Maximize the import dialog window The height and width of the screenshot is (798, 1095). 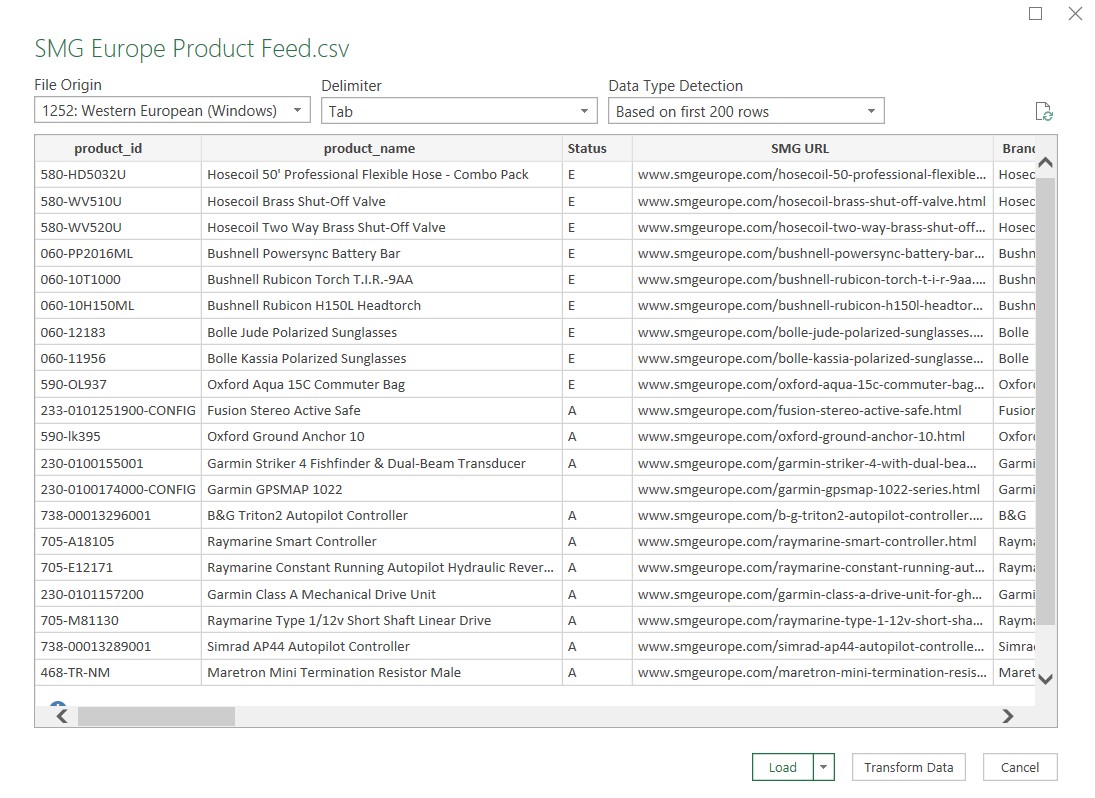(x=1036, y=13)
